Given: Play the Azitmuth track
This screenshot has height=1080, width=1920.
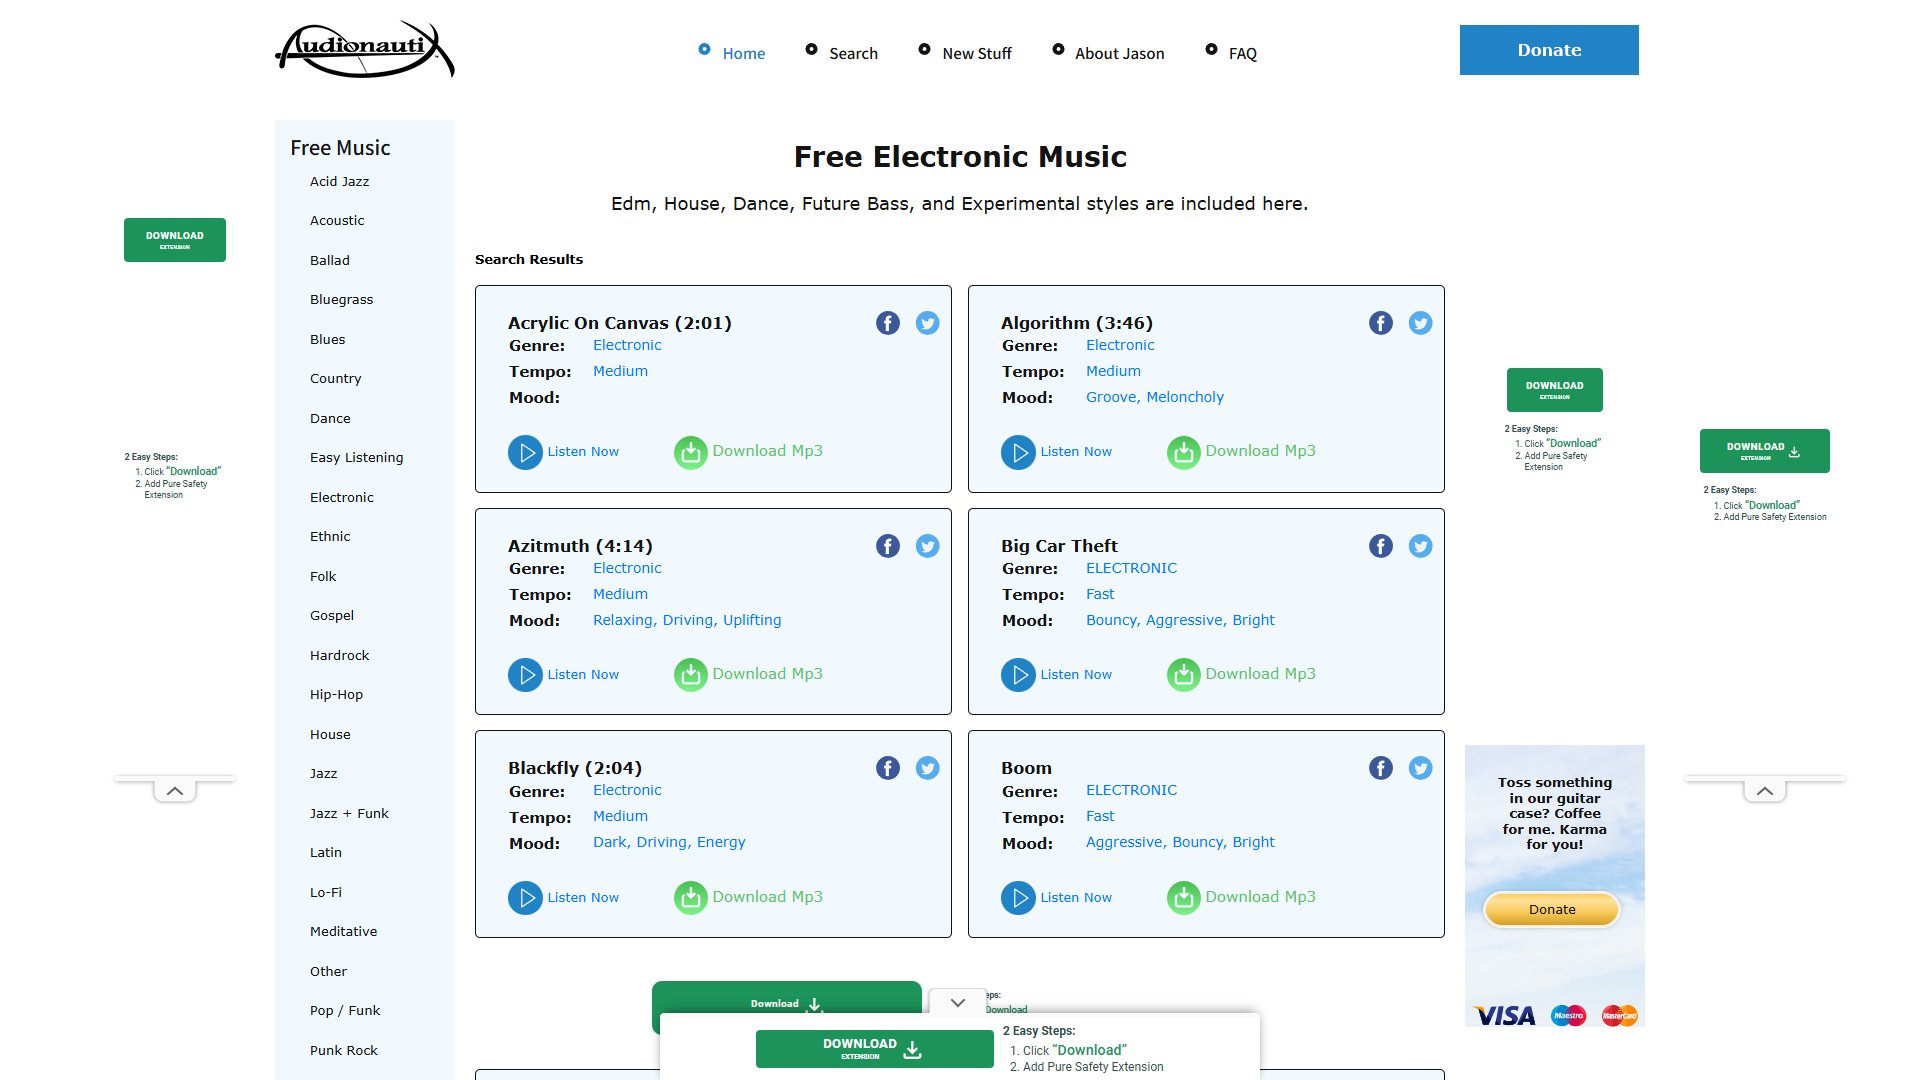Looking at the screenshot, I should tap(565, 675).
